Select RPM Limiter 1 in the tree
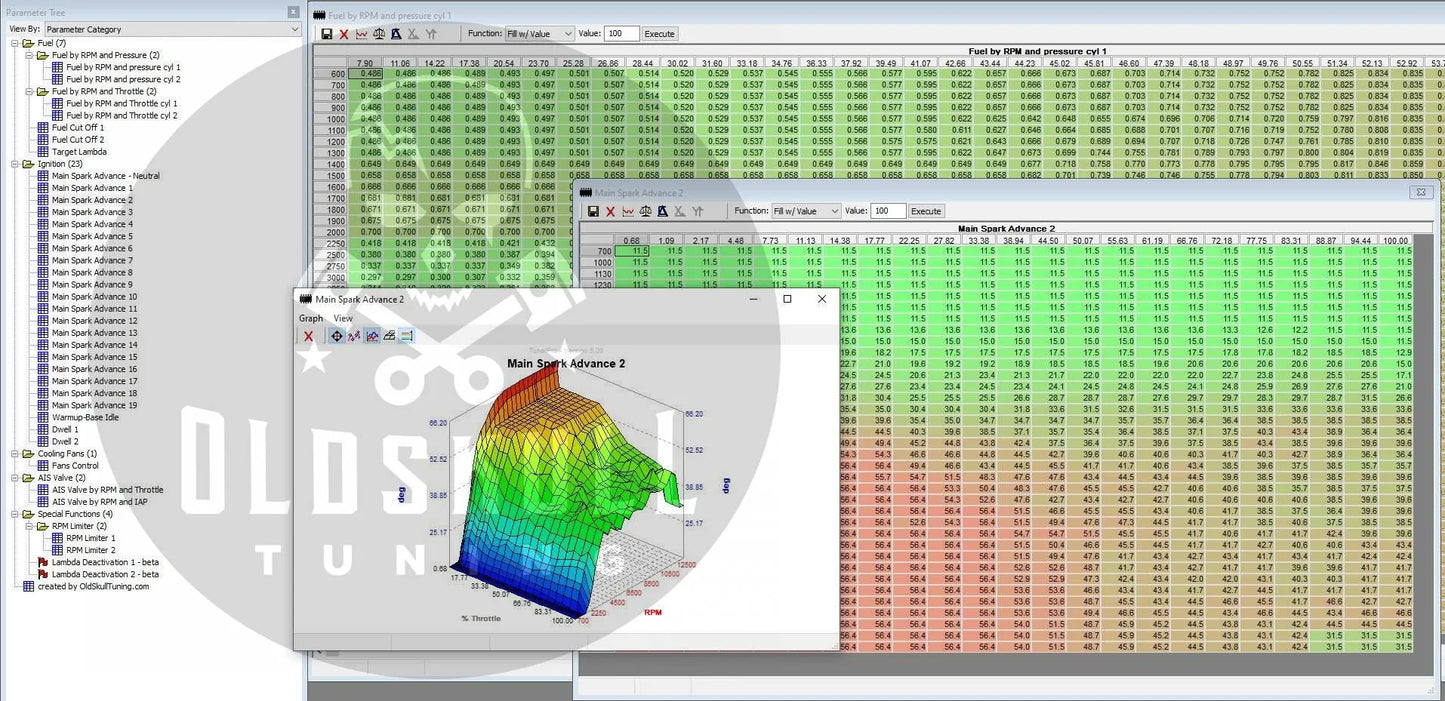1445x701 pixels. 91,538
